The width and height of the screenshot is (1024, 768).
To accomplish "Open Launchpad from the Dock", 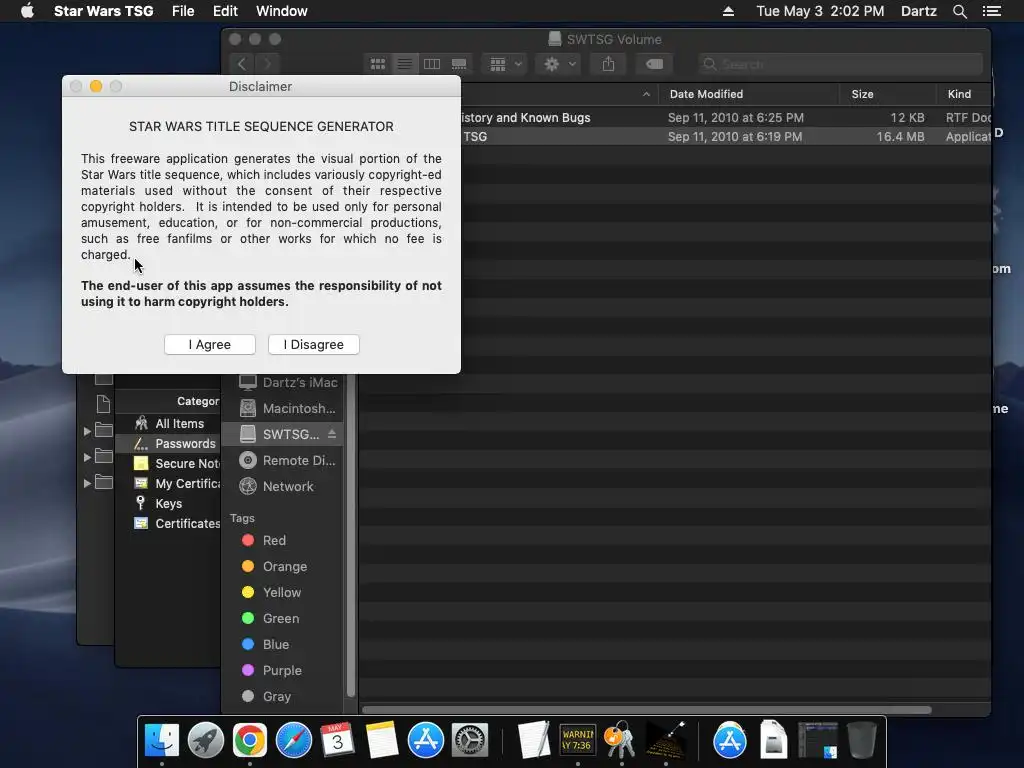I will (206, 741).
